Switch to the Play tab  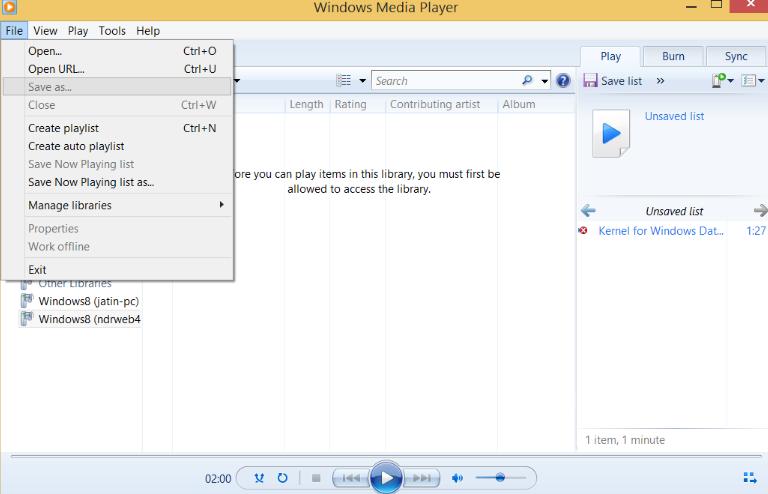point(610,56)
